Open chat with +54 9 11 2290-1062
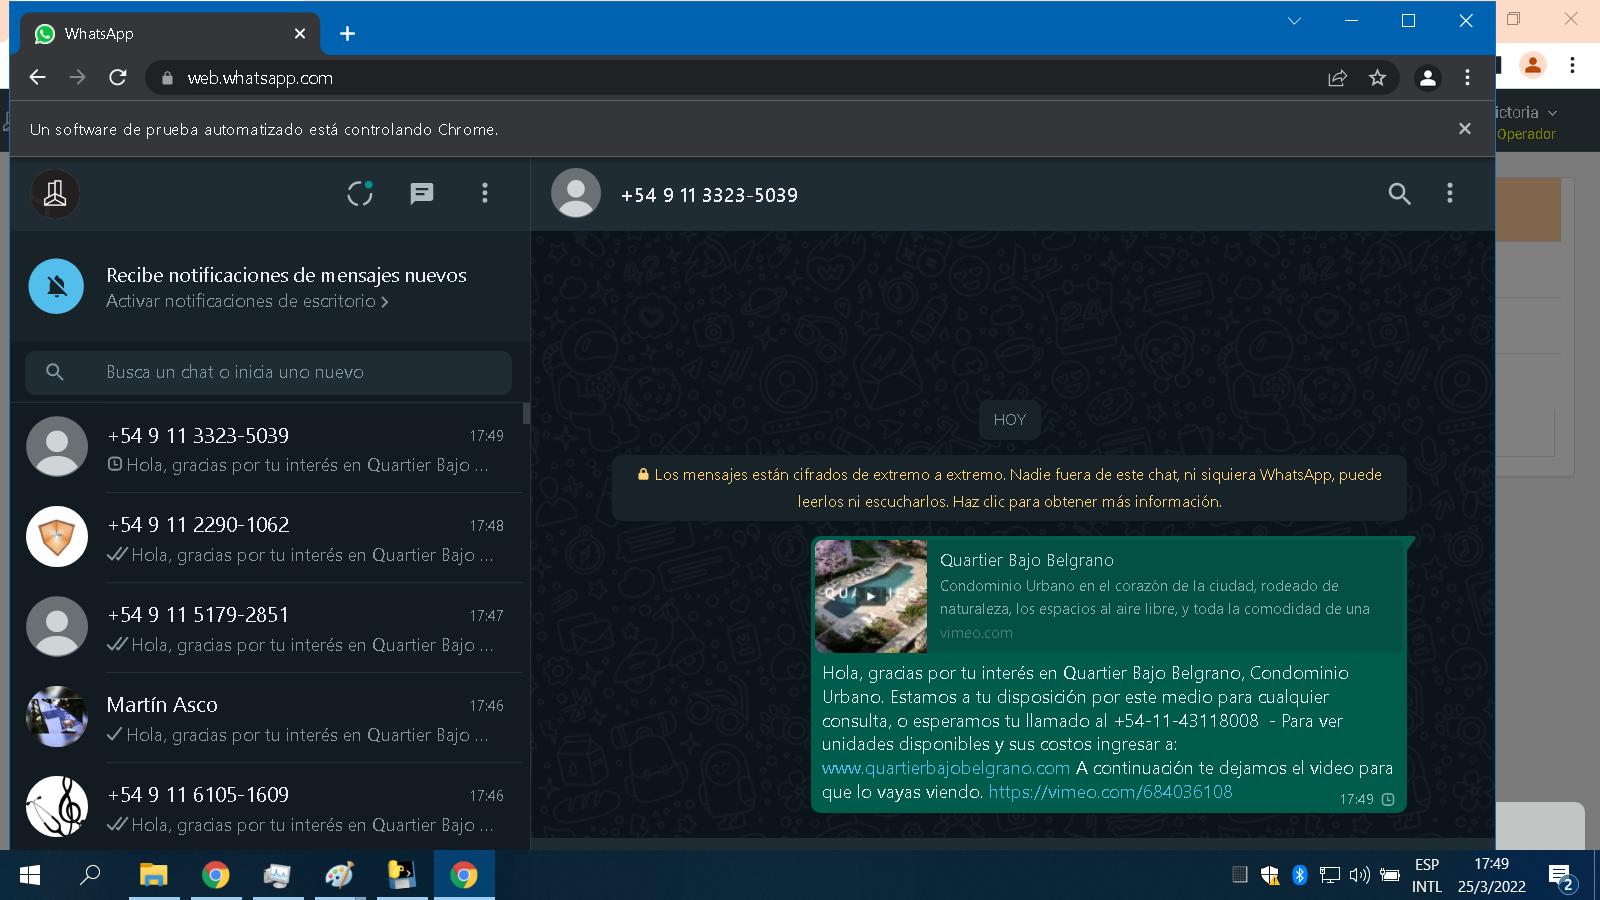Screen dimensions: 1600x900 pos(266,538)
